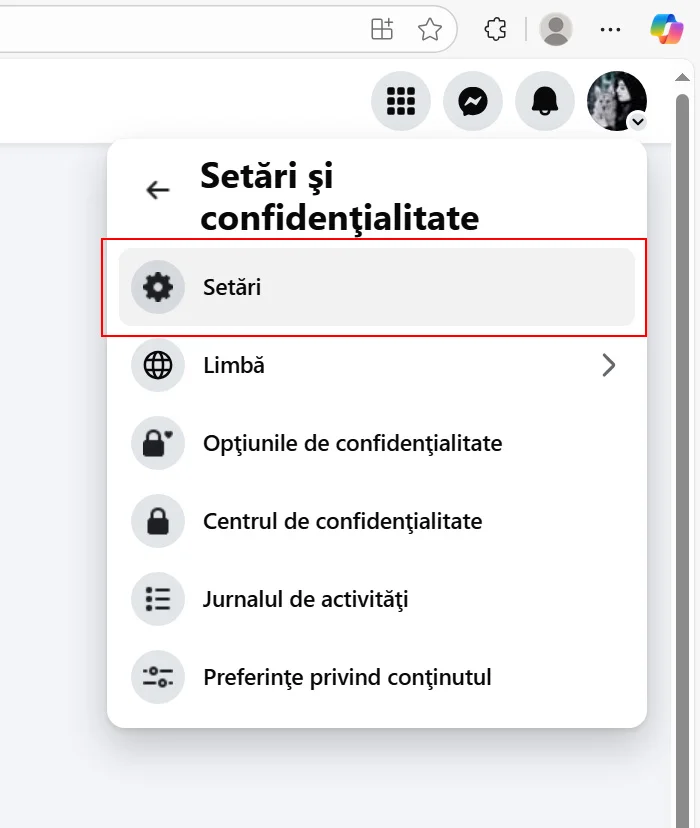Viewport: 700px width, 828px height.
Task: Open the browser three-dot settings menu
Action: click(x=610, y=29)
